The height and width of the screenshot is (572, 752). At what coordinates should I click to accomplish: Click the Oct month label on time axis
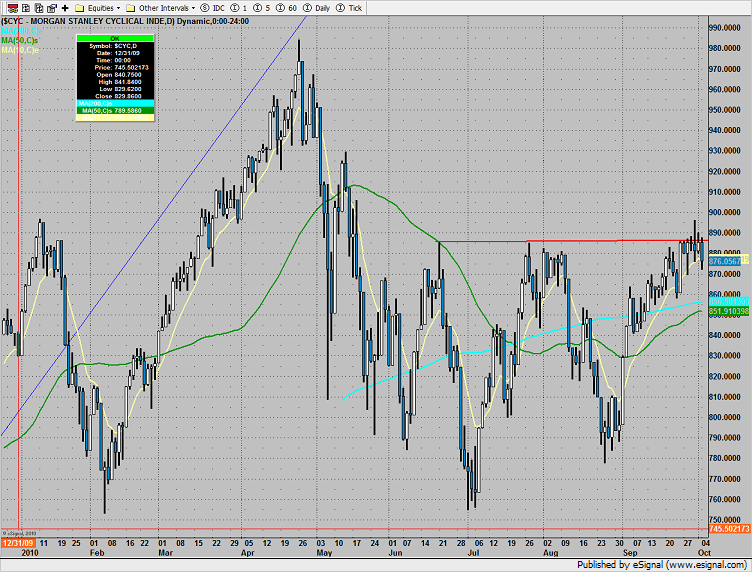tap(704, 553)
